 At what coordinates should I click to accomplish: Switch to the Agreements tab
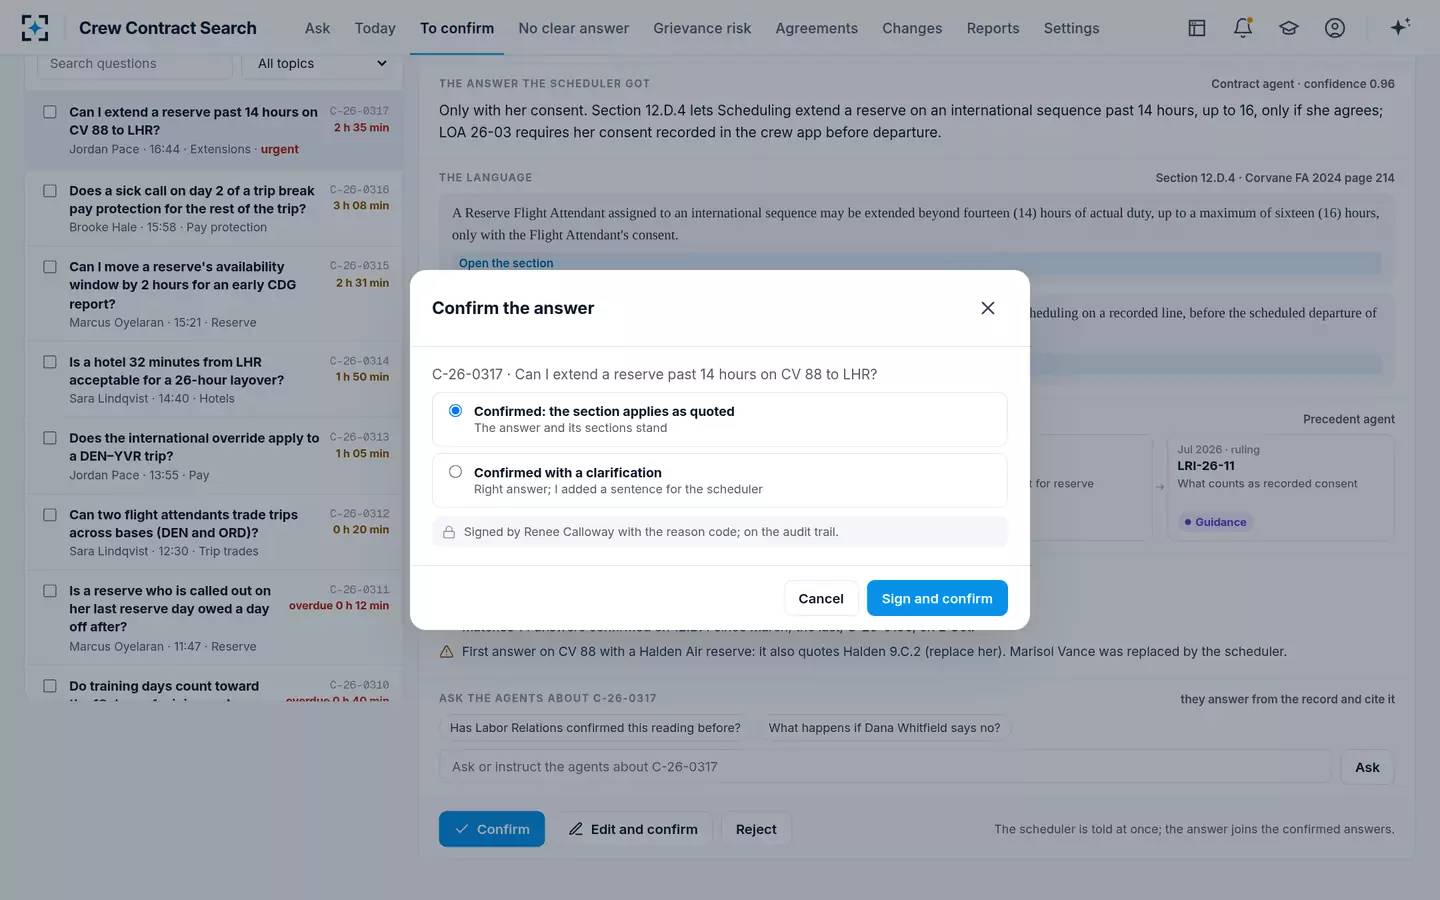(816, 28)
